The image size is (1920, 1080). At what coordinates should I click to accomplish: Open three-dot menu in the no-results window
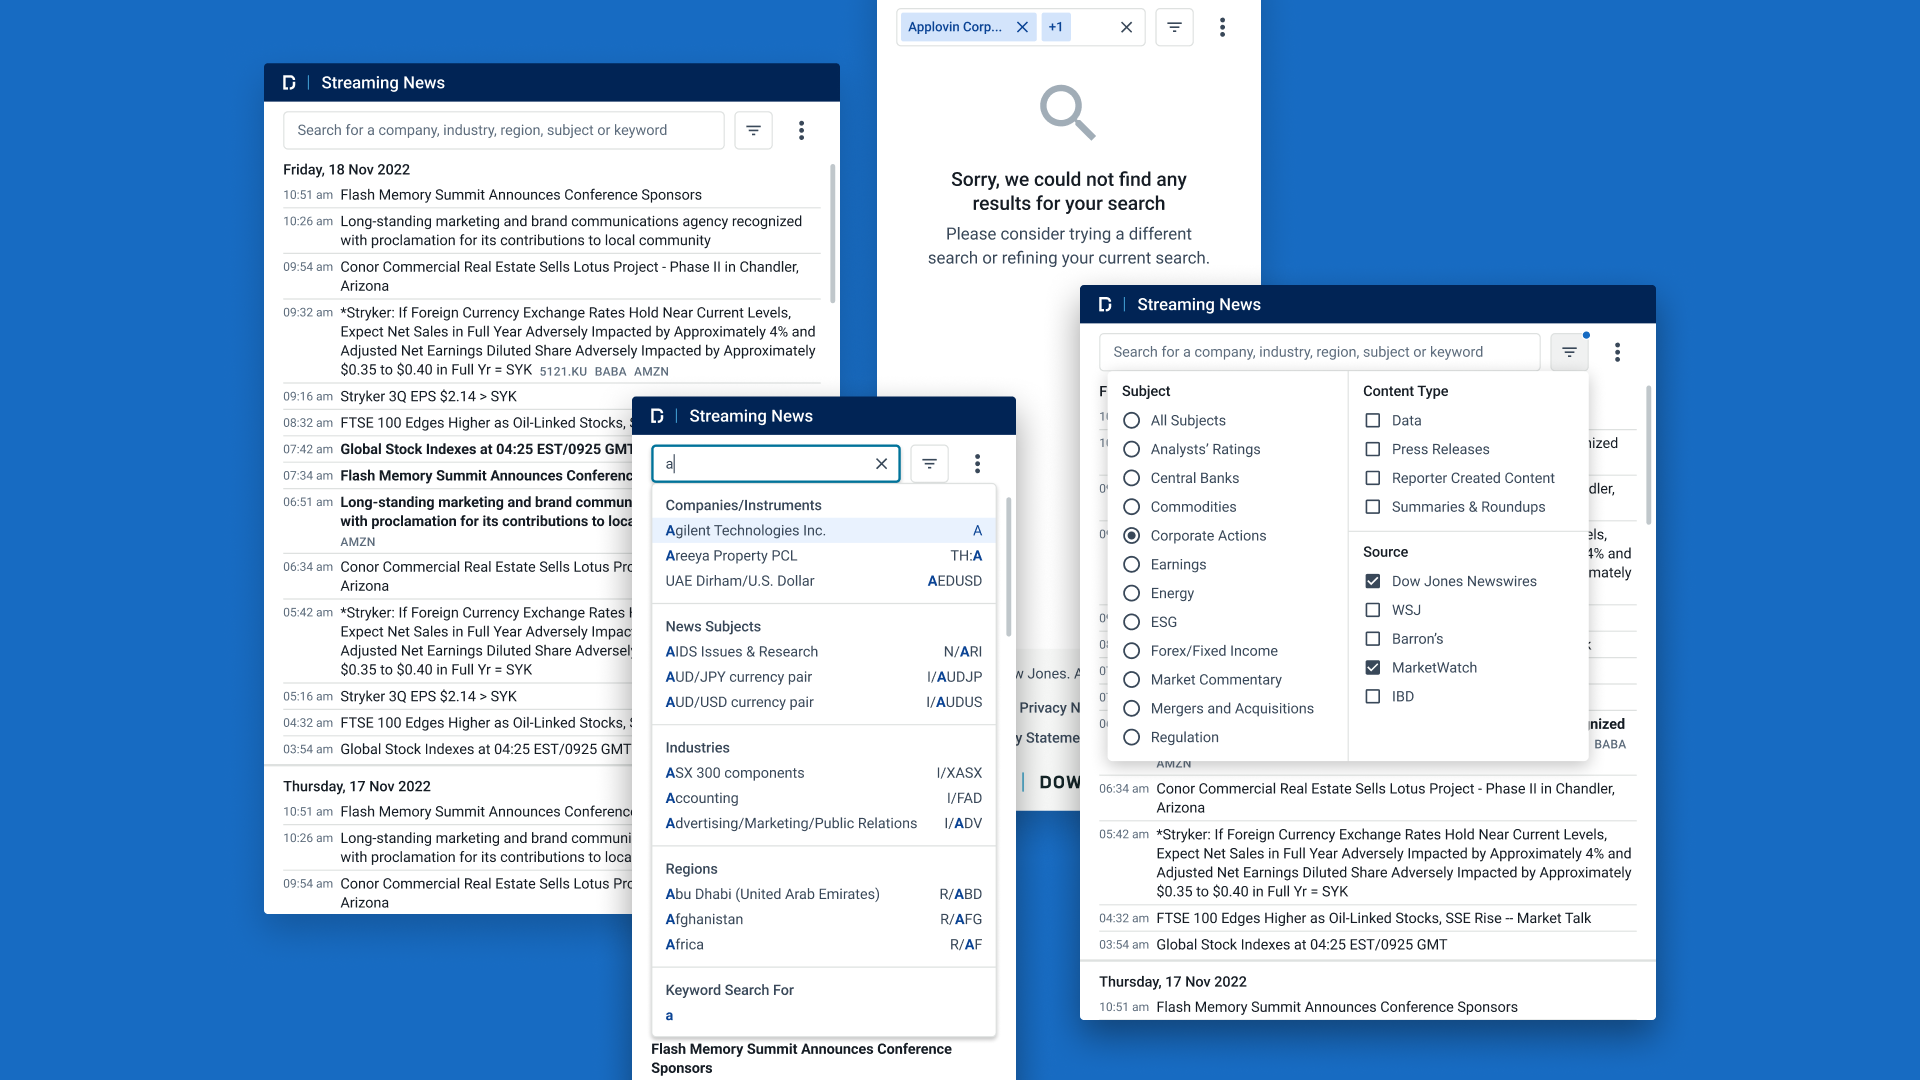[x=1222, y=27]
